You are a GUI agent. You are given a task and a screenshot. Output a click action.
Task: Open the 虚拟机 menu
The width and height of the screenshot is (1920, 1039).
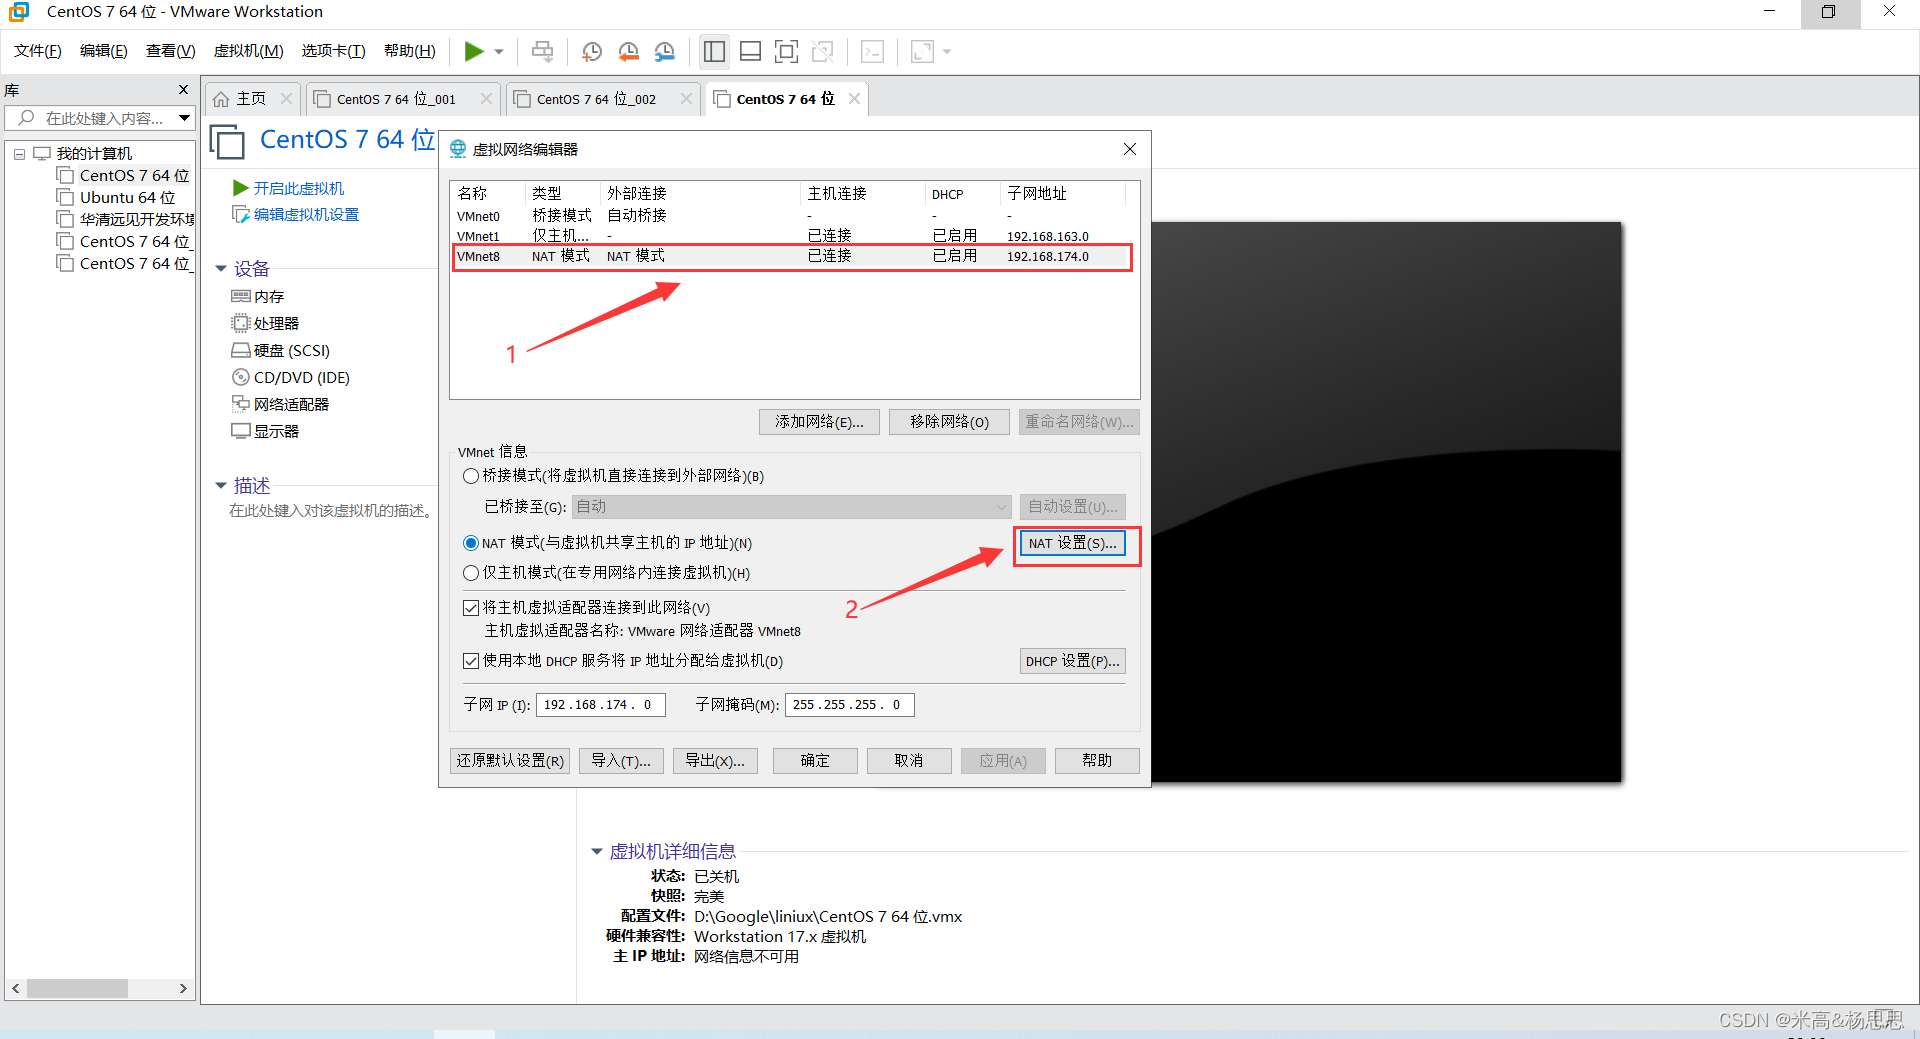(248, 51)
